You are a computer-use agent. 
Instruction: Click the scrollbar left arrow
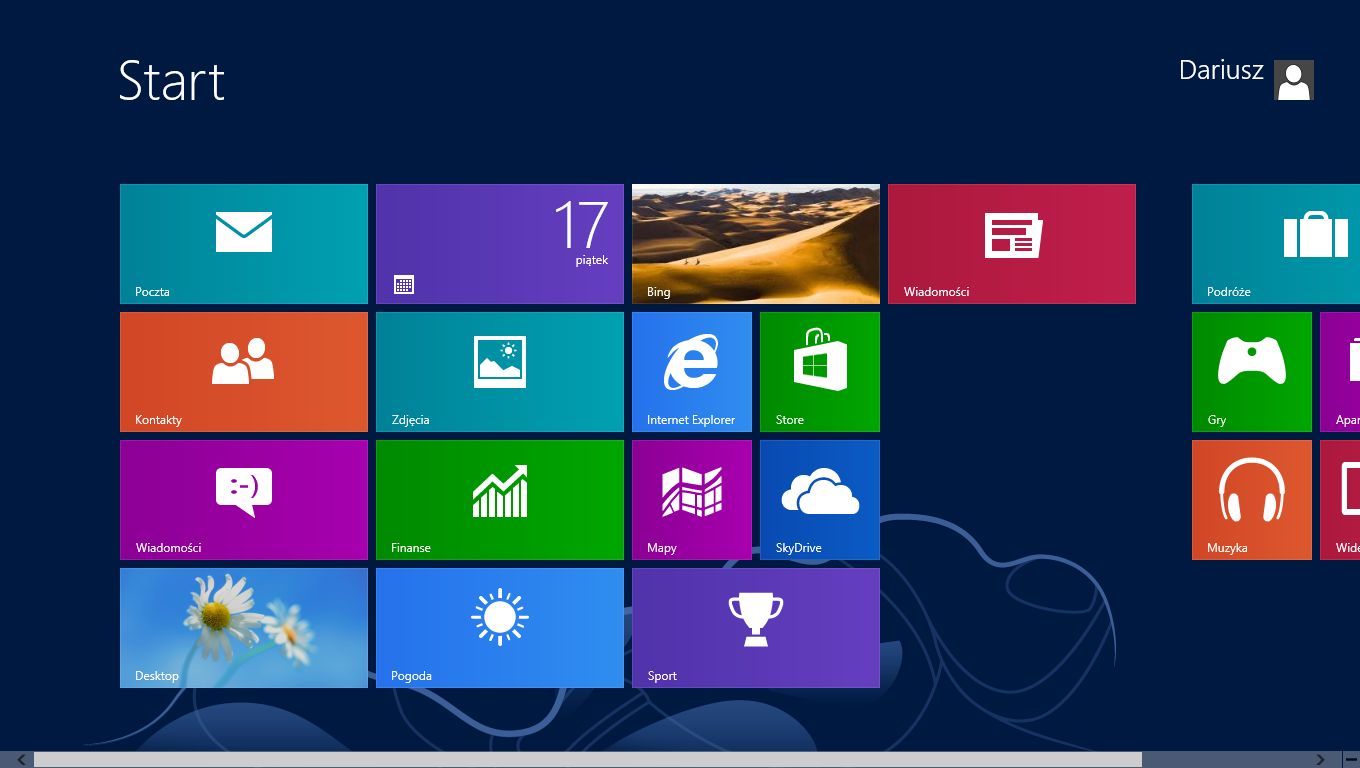[21, 760]
